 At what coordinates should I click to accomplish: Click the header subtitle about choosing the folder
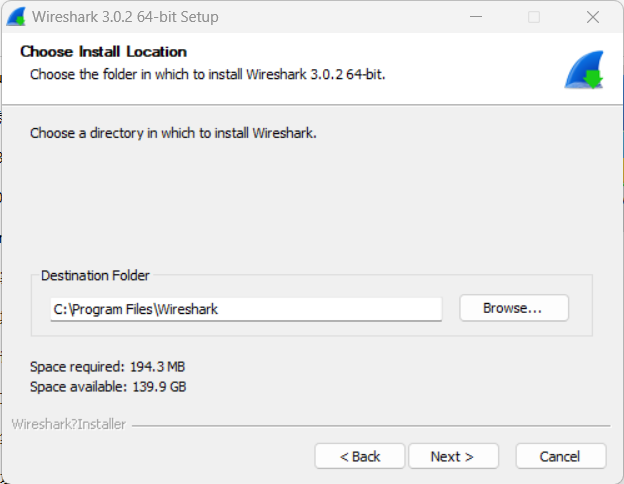[x=207, y=74]
